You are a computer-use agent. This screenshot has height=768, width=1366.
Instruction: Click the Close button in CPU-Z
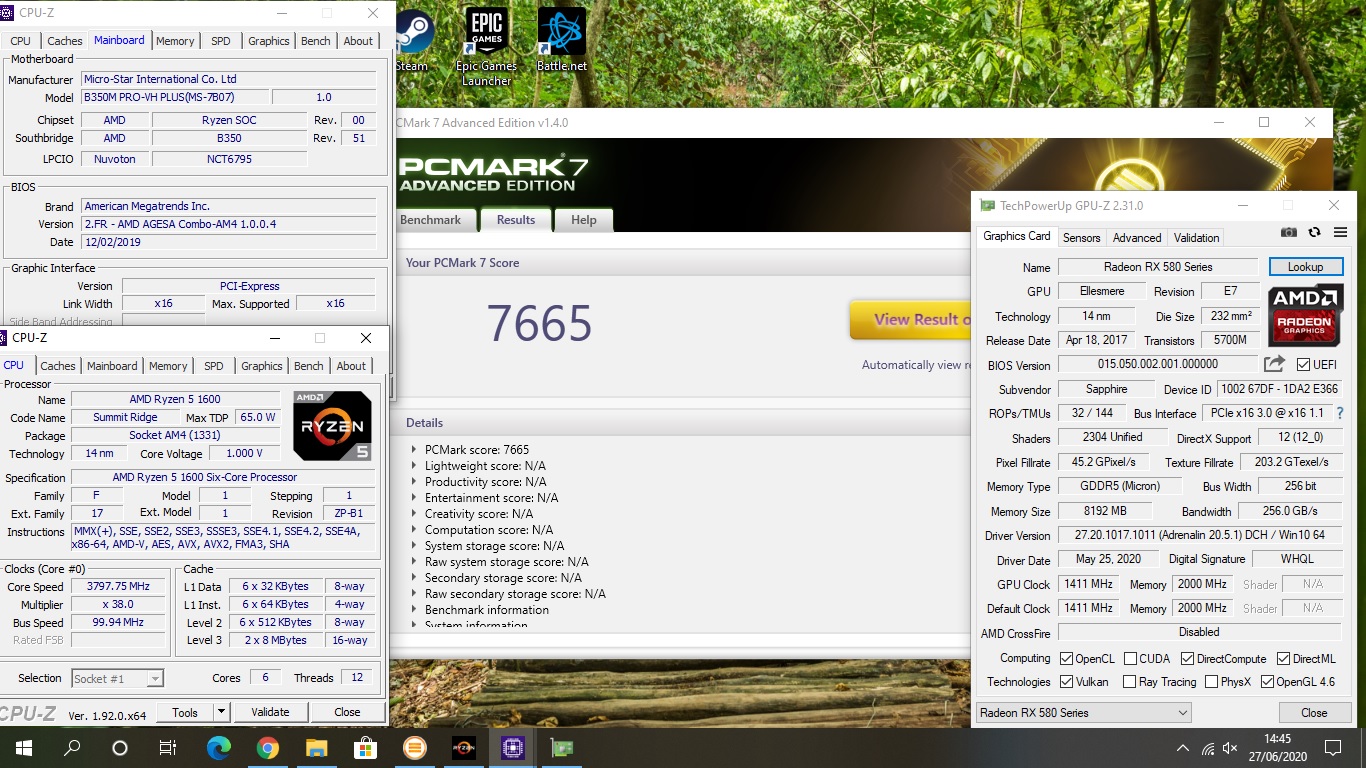(347, 712)
